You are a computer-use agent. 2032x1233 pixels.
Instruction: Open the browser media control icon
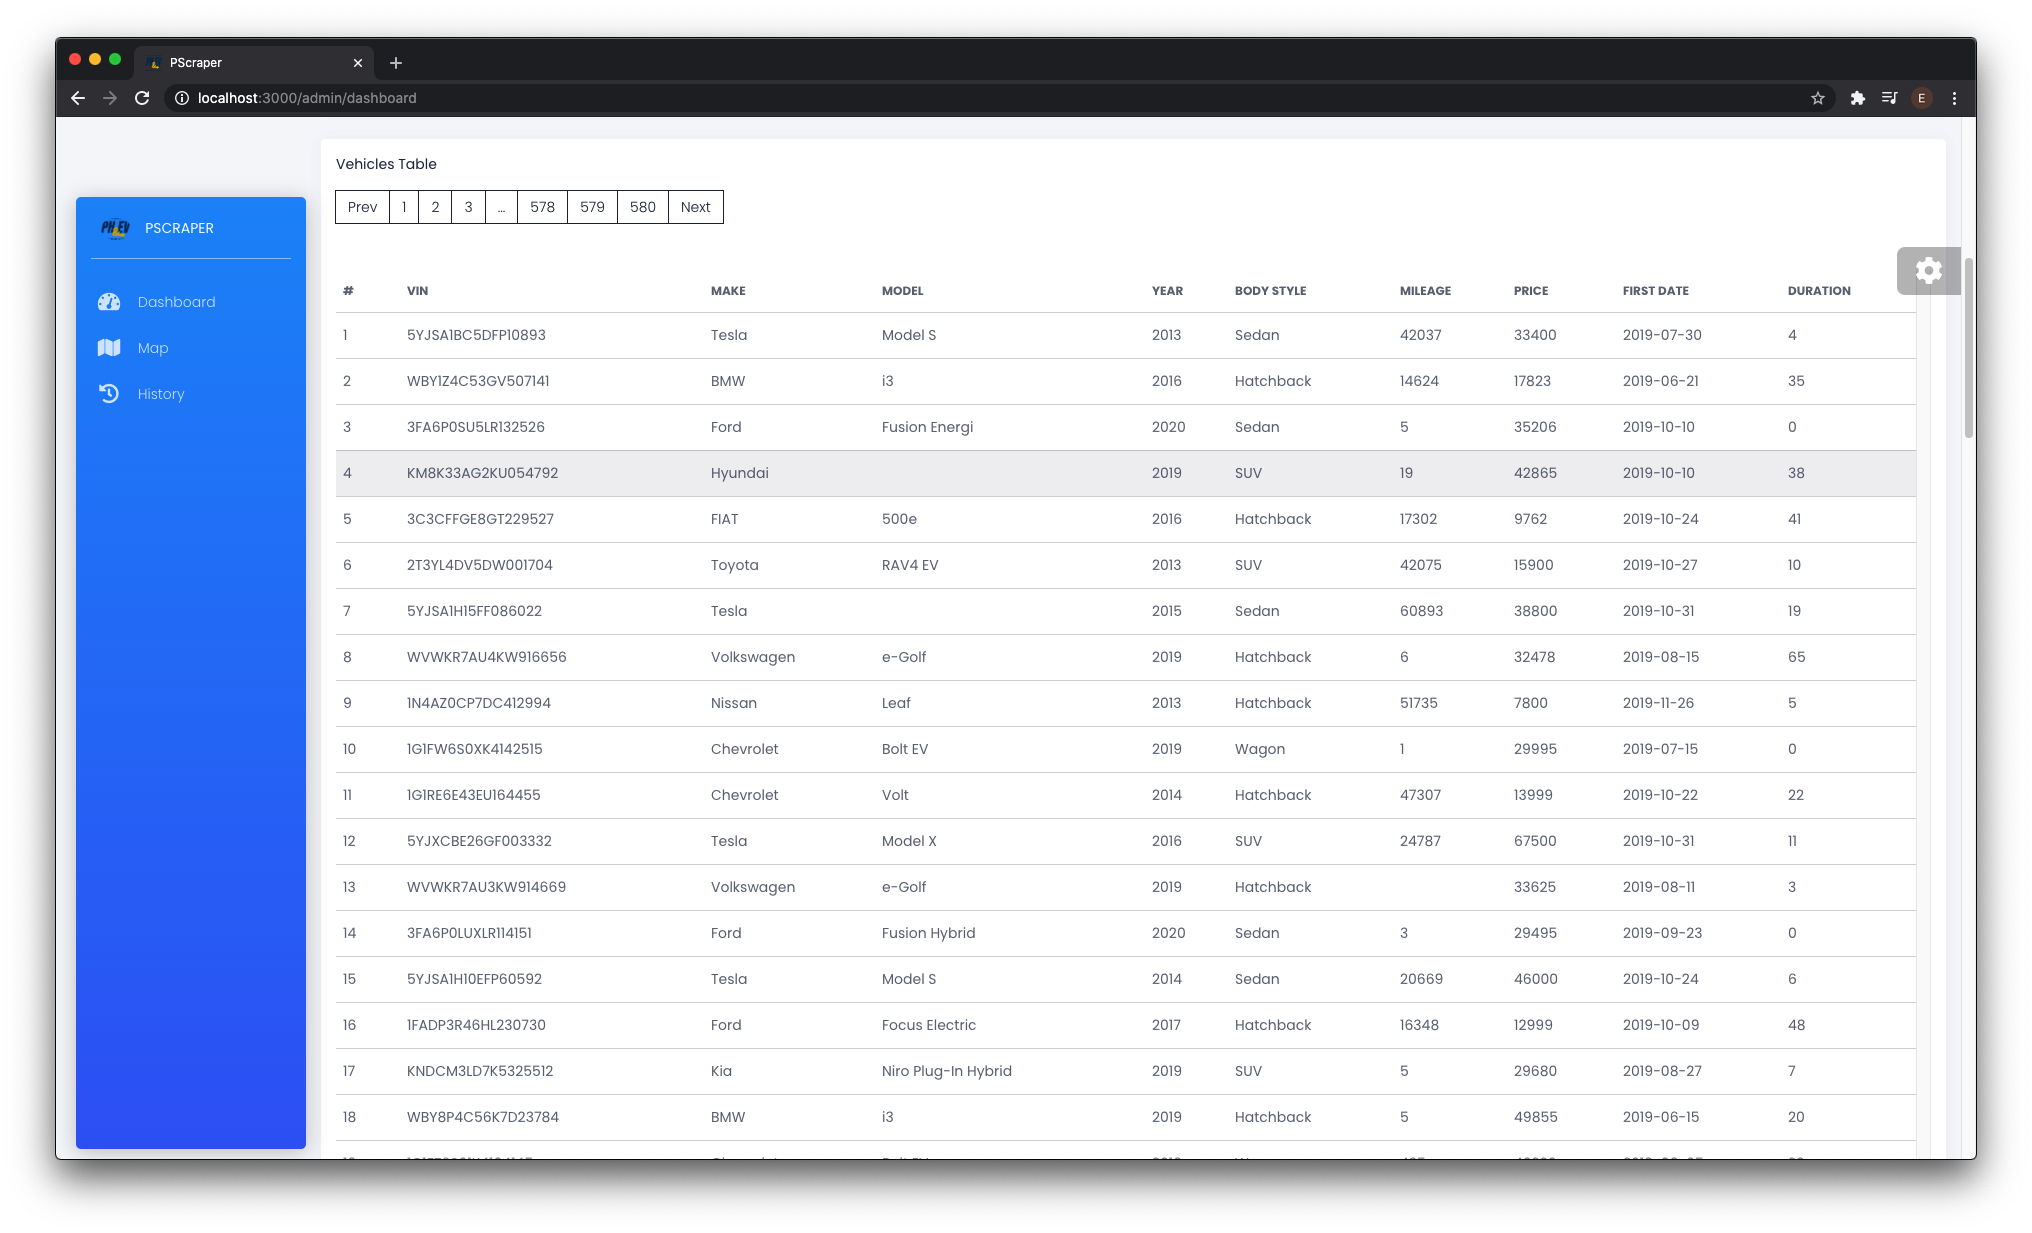(1889, 98)
